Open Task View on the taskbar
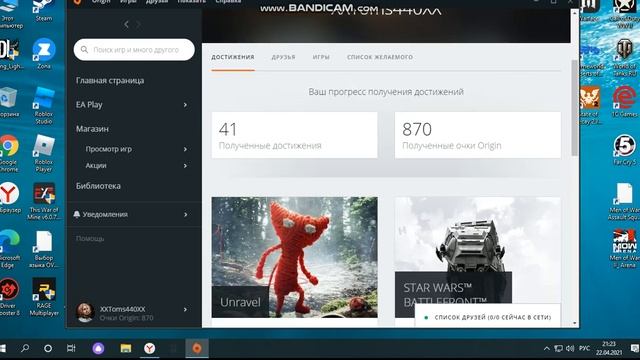Screen dimensions: 640x360 [71, 348]
